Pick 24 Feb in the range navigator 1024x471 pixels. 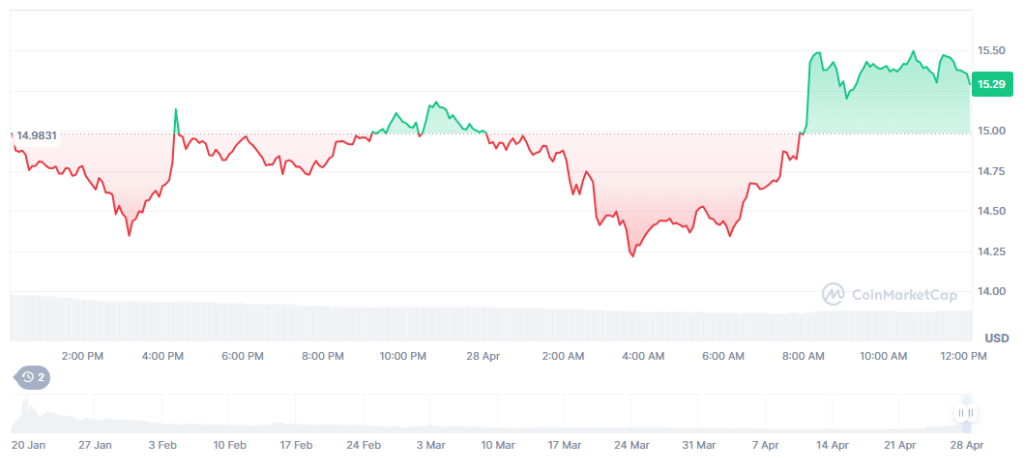click(364, 444)
